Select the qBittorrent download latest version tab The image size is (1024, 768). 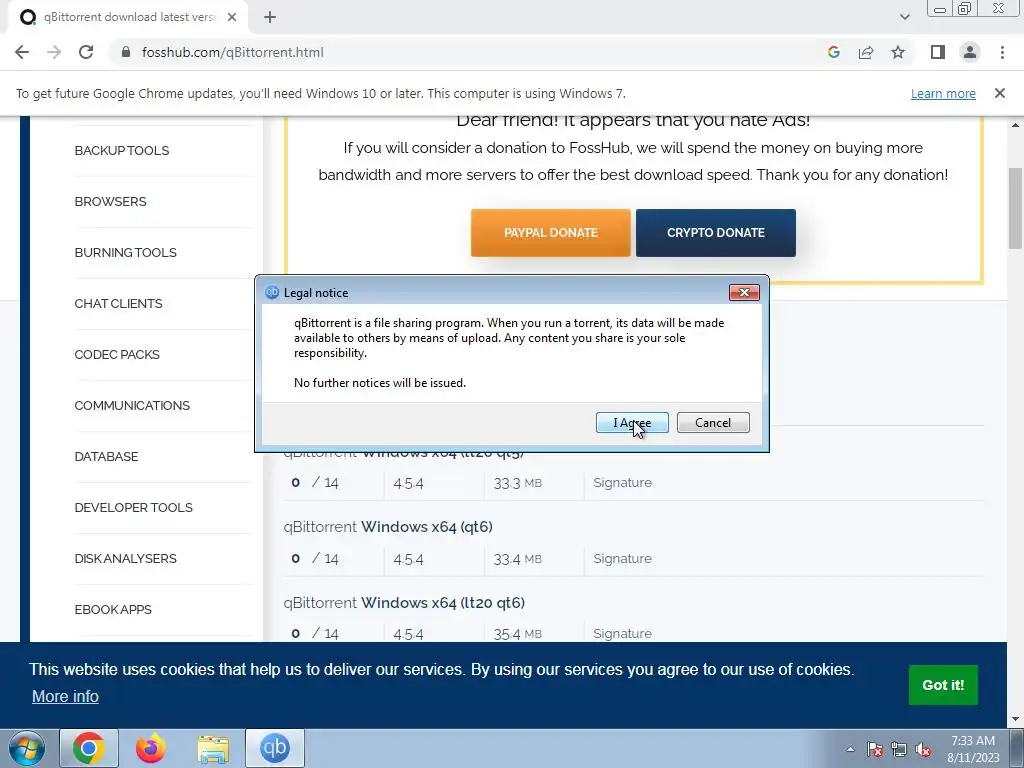127,17
